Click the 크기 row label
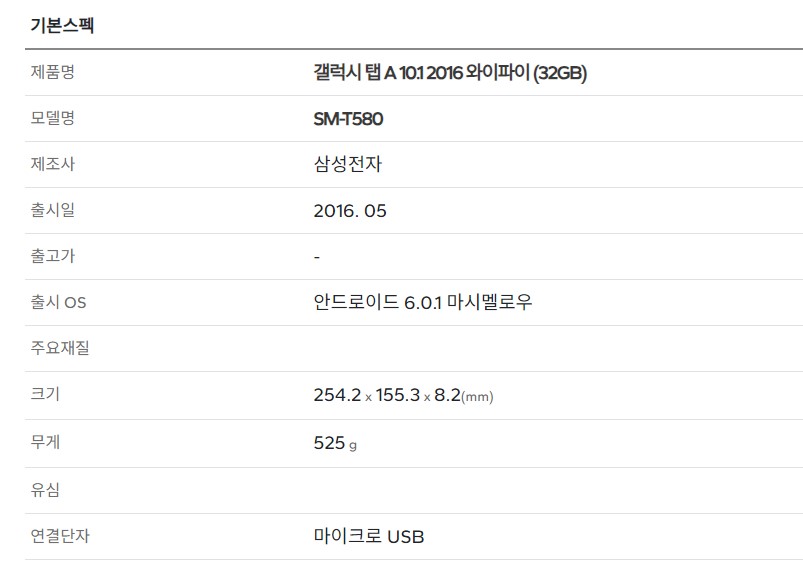803x577 pixels. tap(45, 394)
